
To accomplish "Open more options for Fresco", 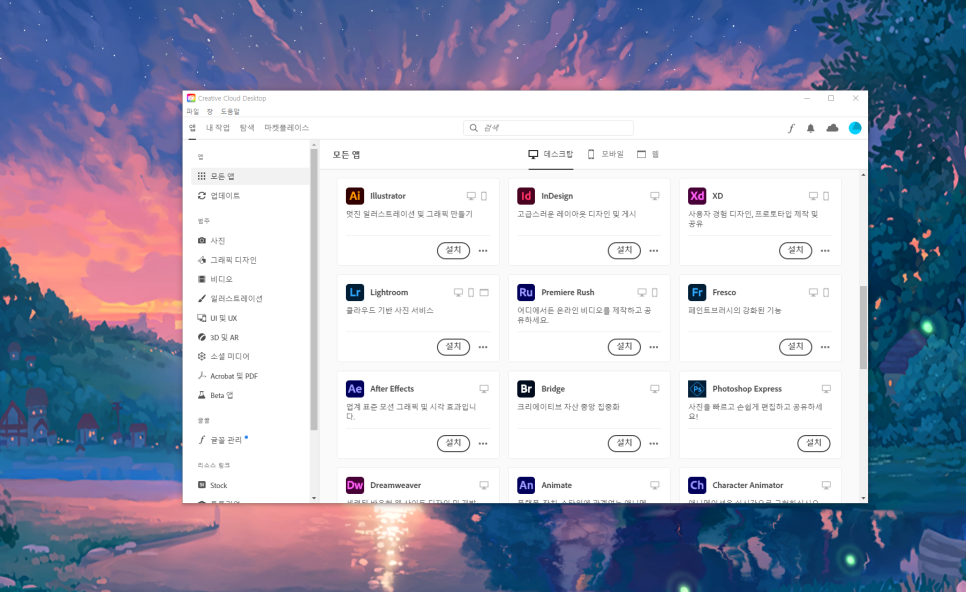I will [825, 347].
